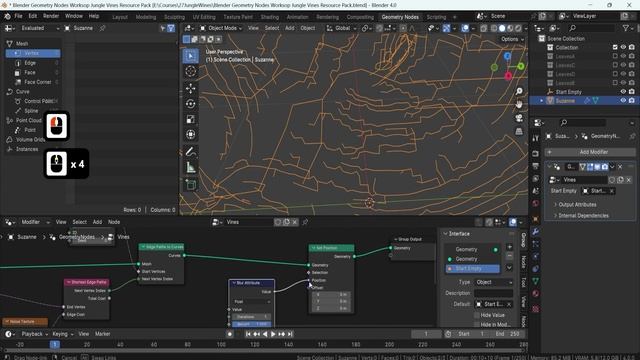Viewport: 640px width, 360px height.
Task: Click the red X axis on the navigation gizmo
Action: point(508,76)
